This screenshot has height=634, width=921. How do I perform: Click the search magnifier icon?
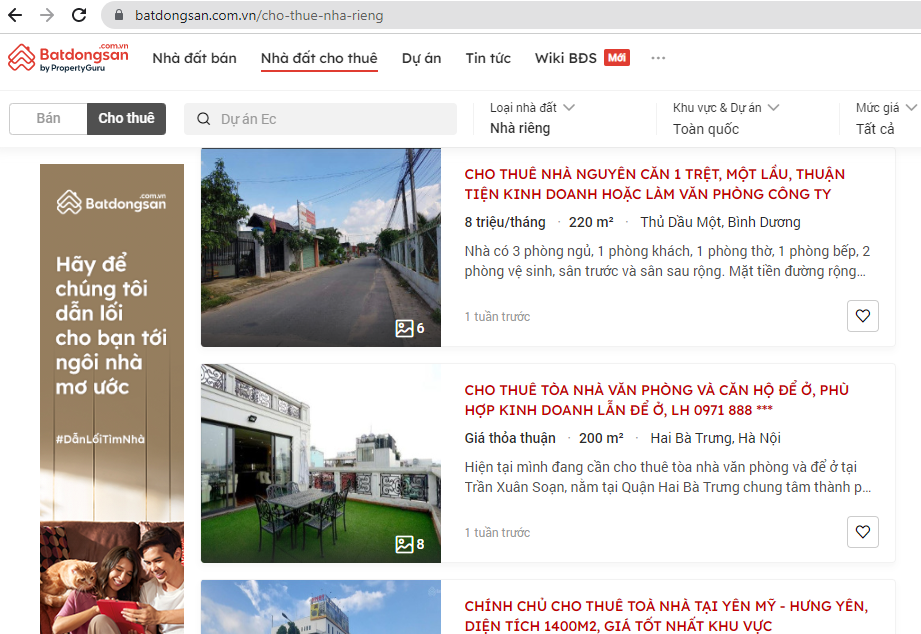click(x=203, y=119)
